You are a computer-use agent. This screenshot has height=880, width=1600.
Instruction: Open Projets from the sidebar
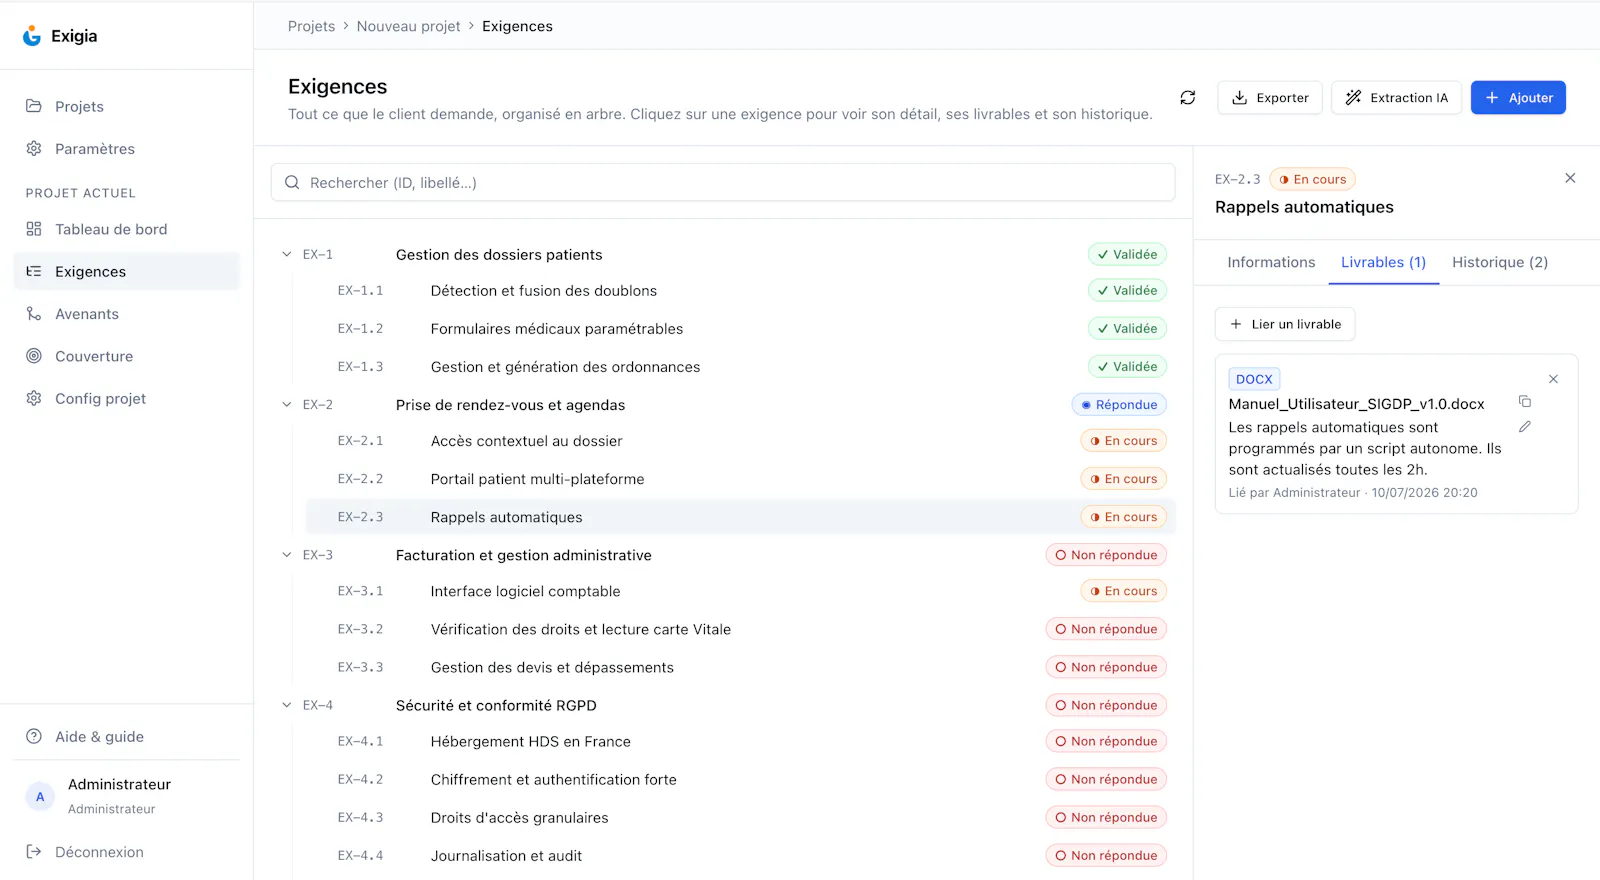[x=127, y=106]
